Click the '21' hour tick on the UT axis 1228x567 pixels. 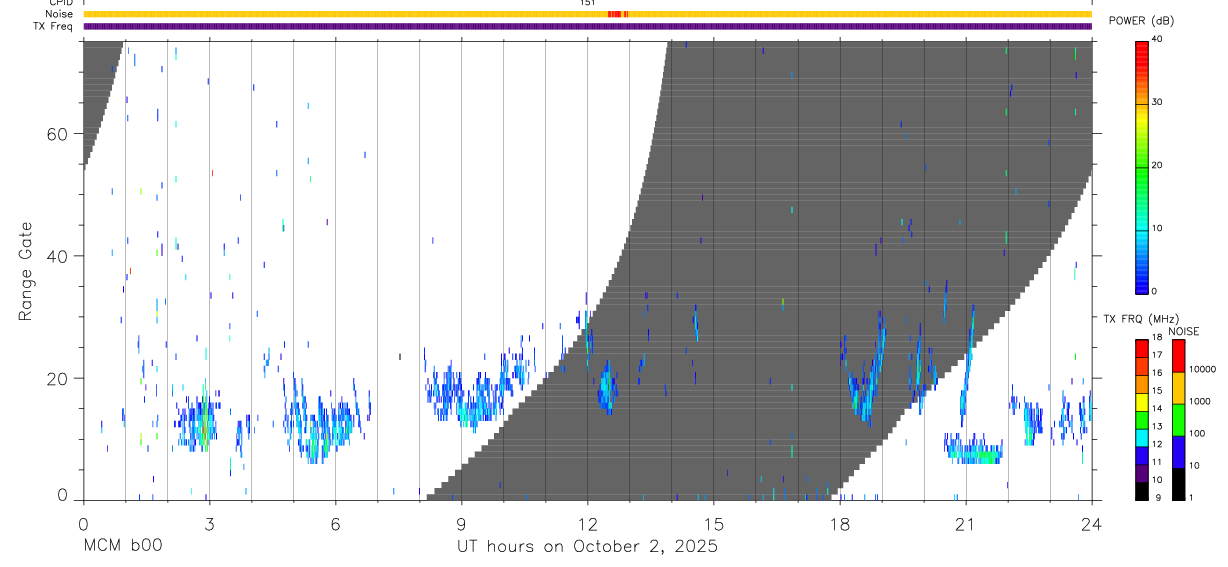(x=966, y=523)
